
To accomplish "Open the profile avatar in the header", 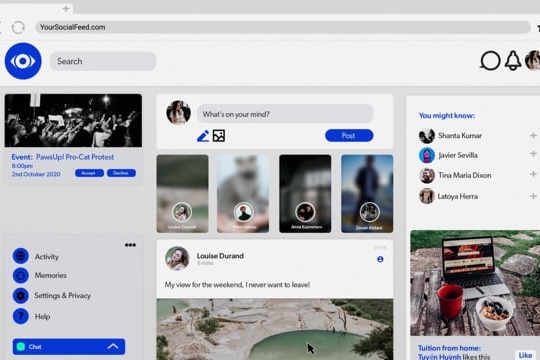I will pos(533,60).
